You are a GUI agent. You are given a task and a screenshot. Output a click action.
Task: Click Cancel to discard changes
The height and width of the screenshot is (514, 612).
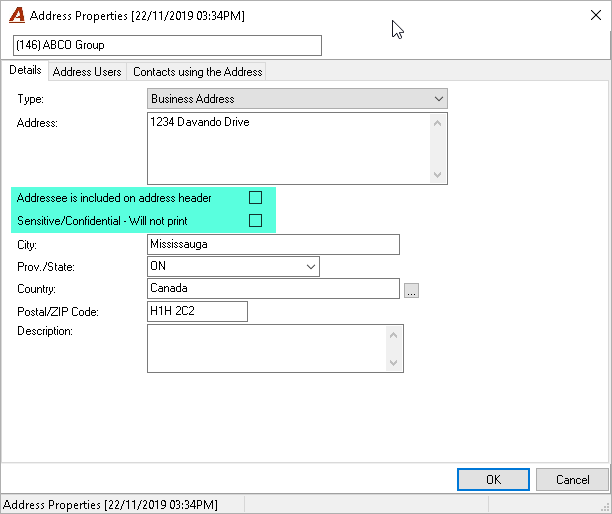pyautogui.click(x=573, y=479)
